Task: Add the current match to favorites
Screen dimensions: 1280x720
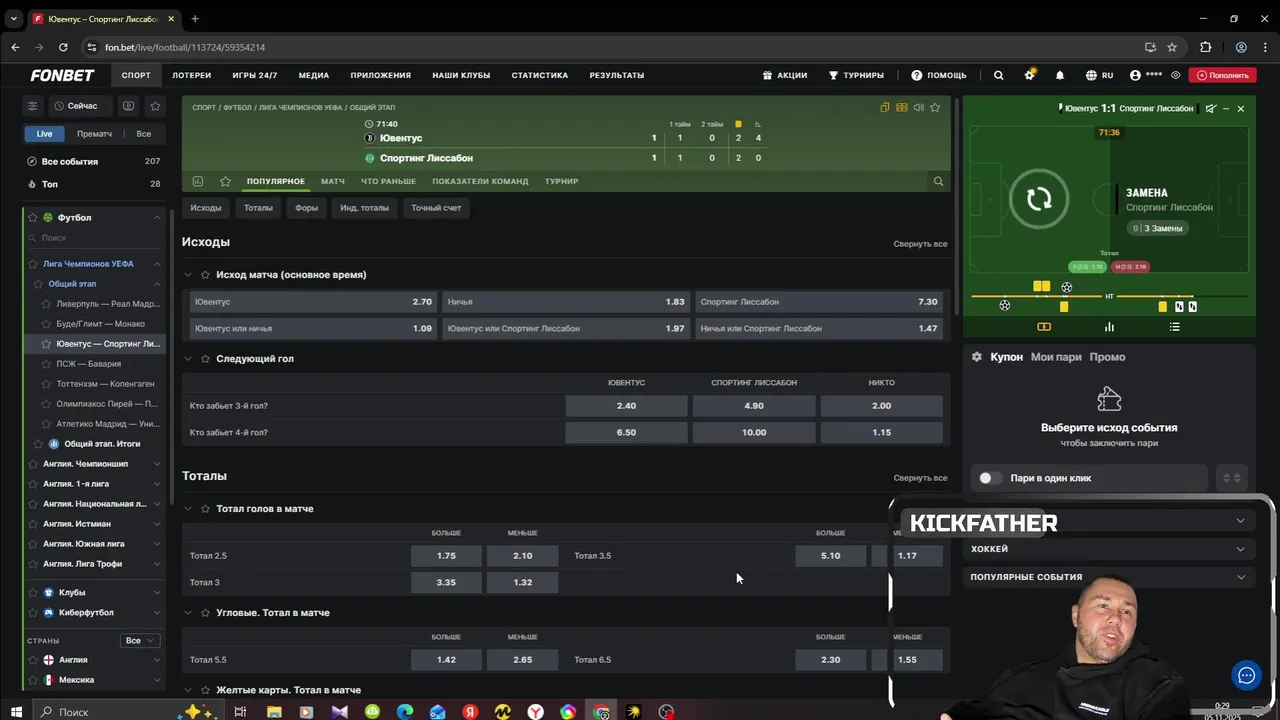Action: [x=935, y=107]
